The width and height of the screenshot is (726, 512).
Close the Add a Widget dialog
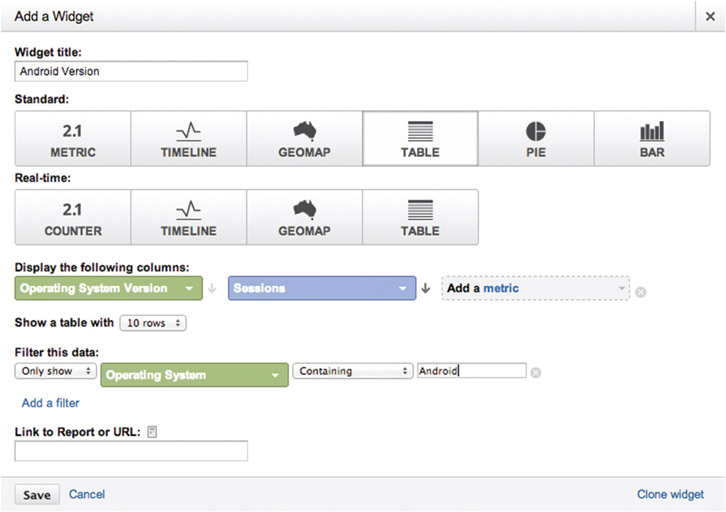710,17
